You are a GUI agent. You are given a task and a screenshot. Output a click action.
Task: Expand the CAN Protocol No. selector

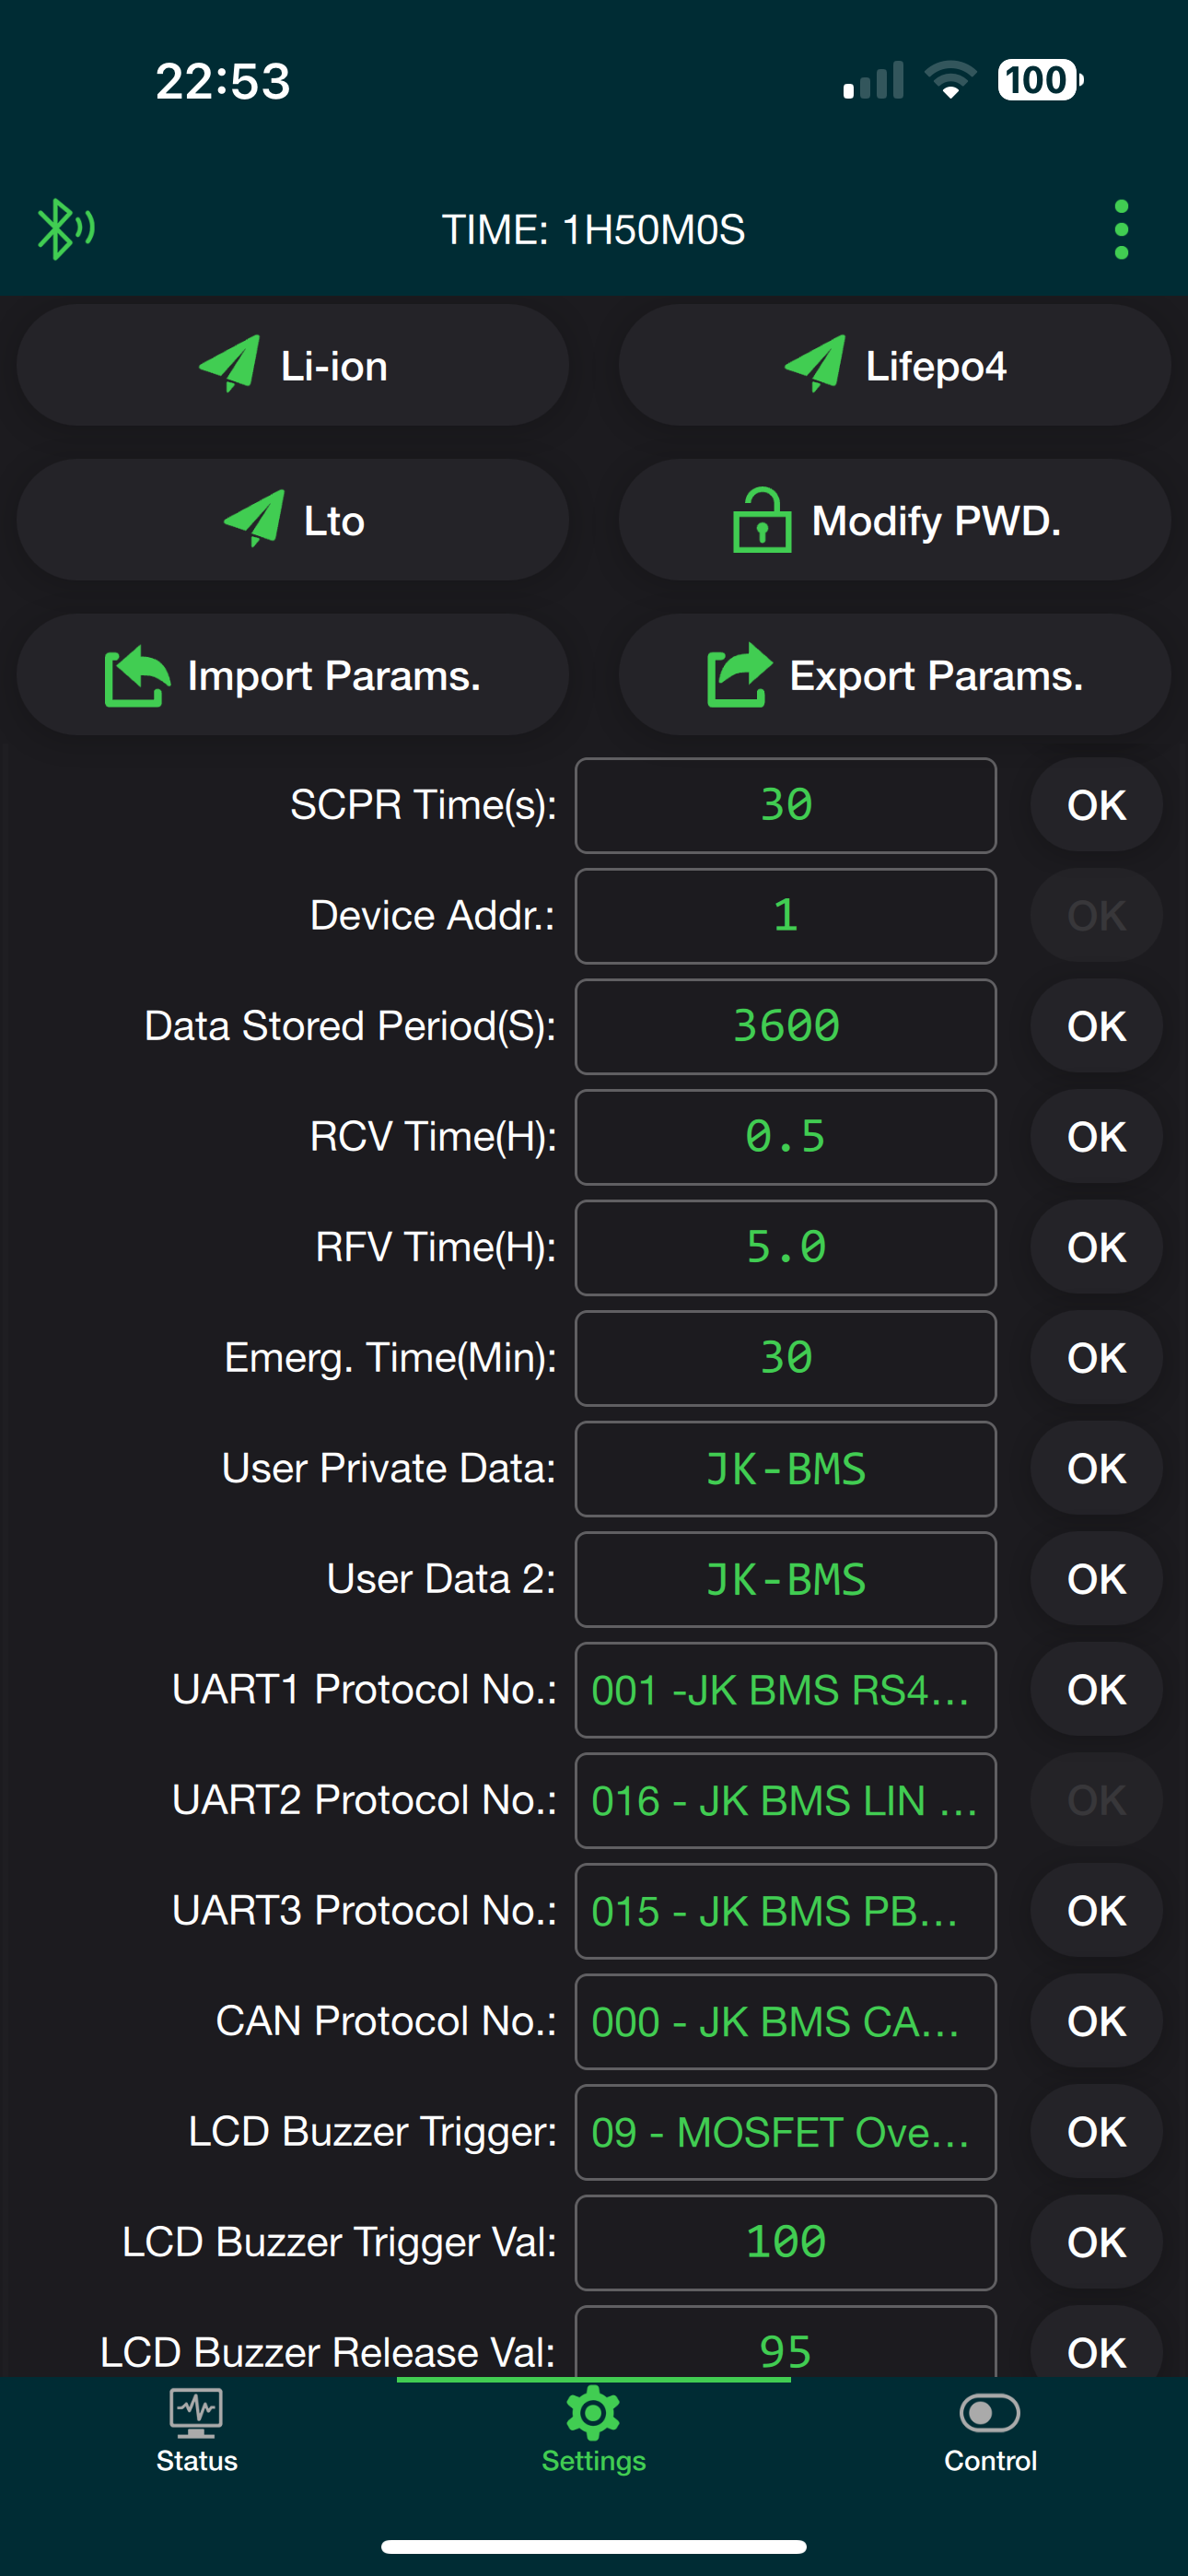pyautogui.click(x=785, y=2021)
